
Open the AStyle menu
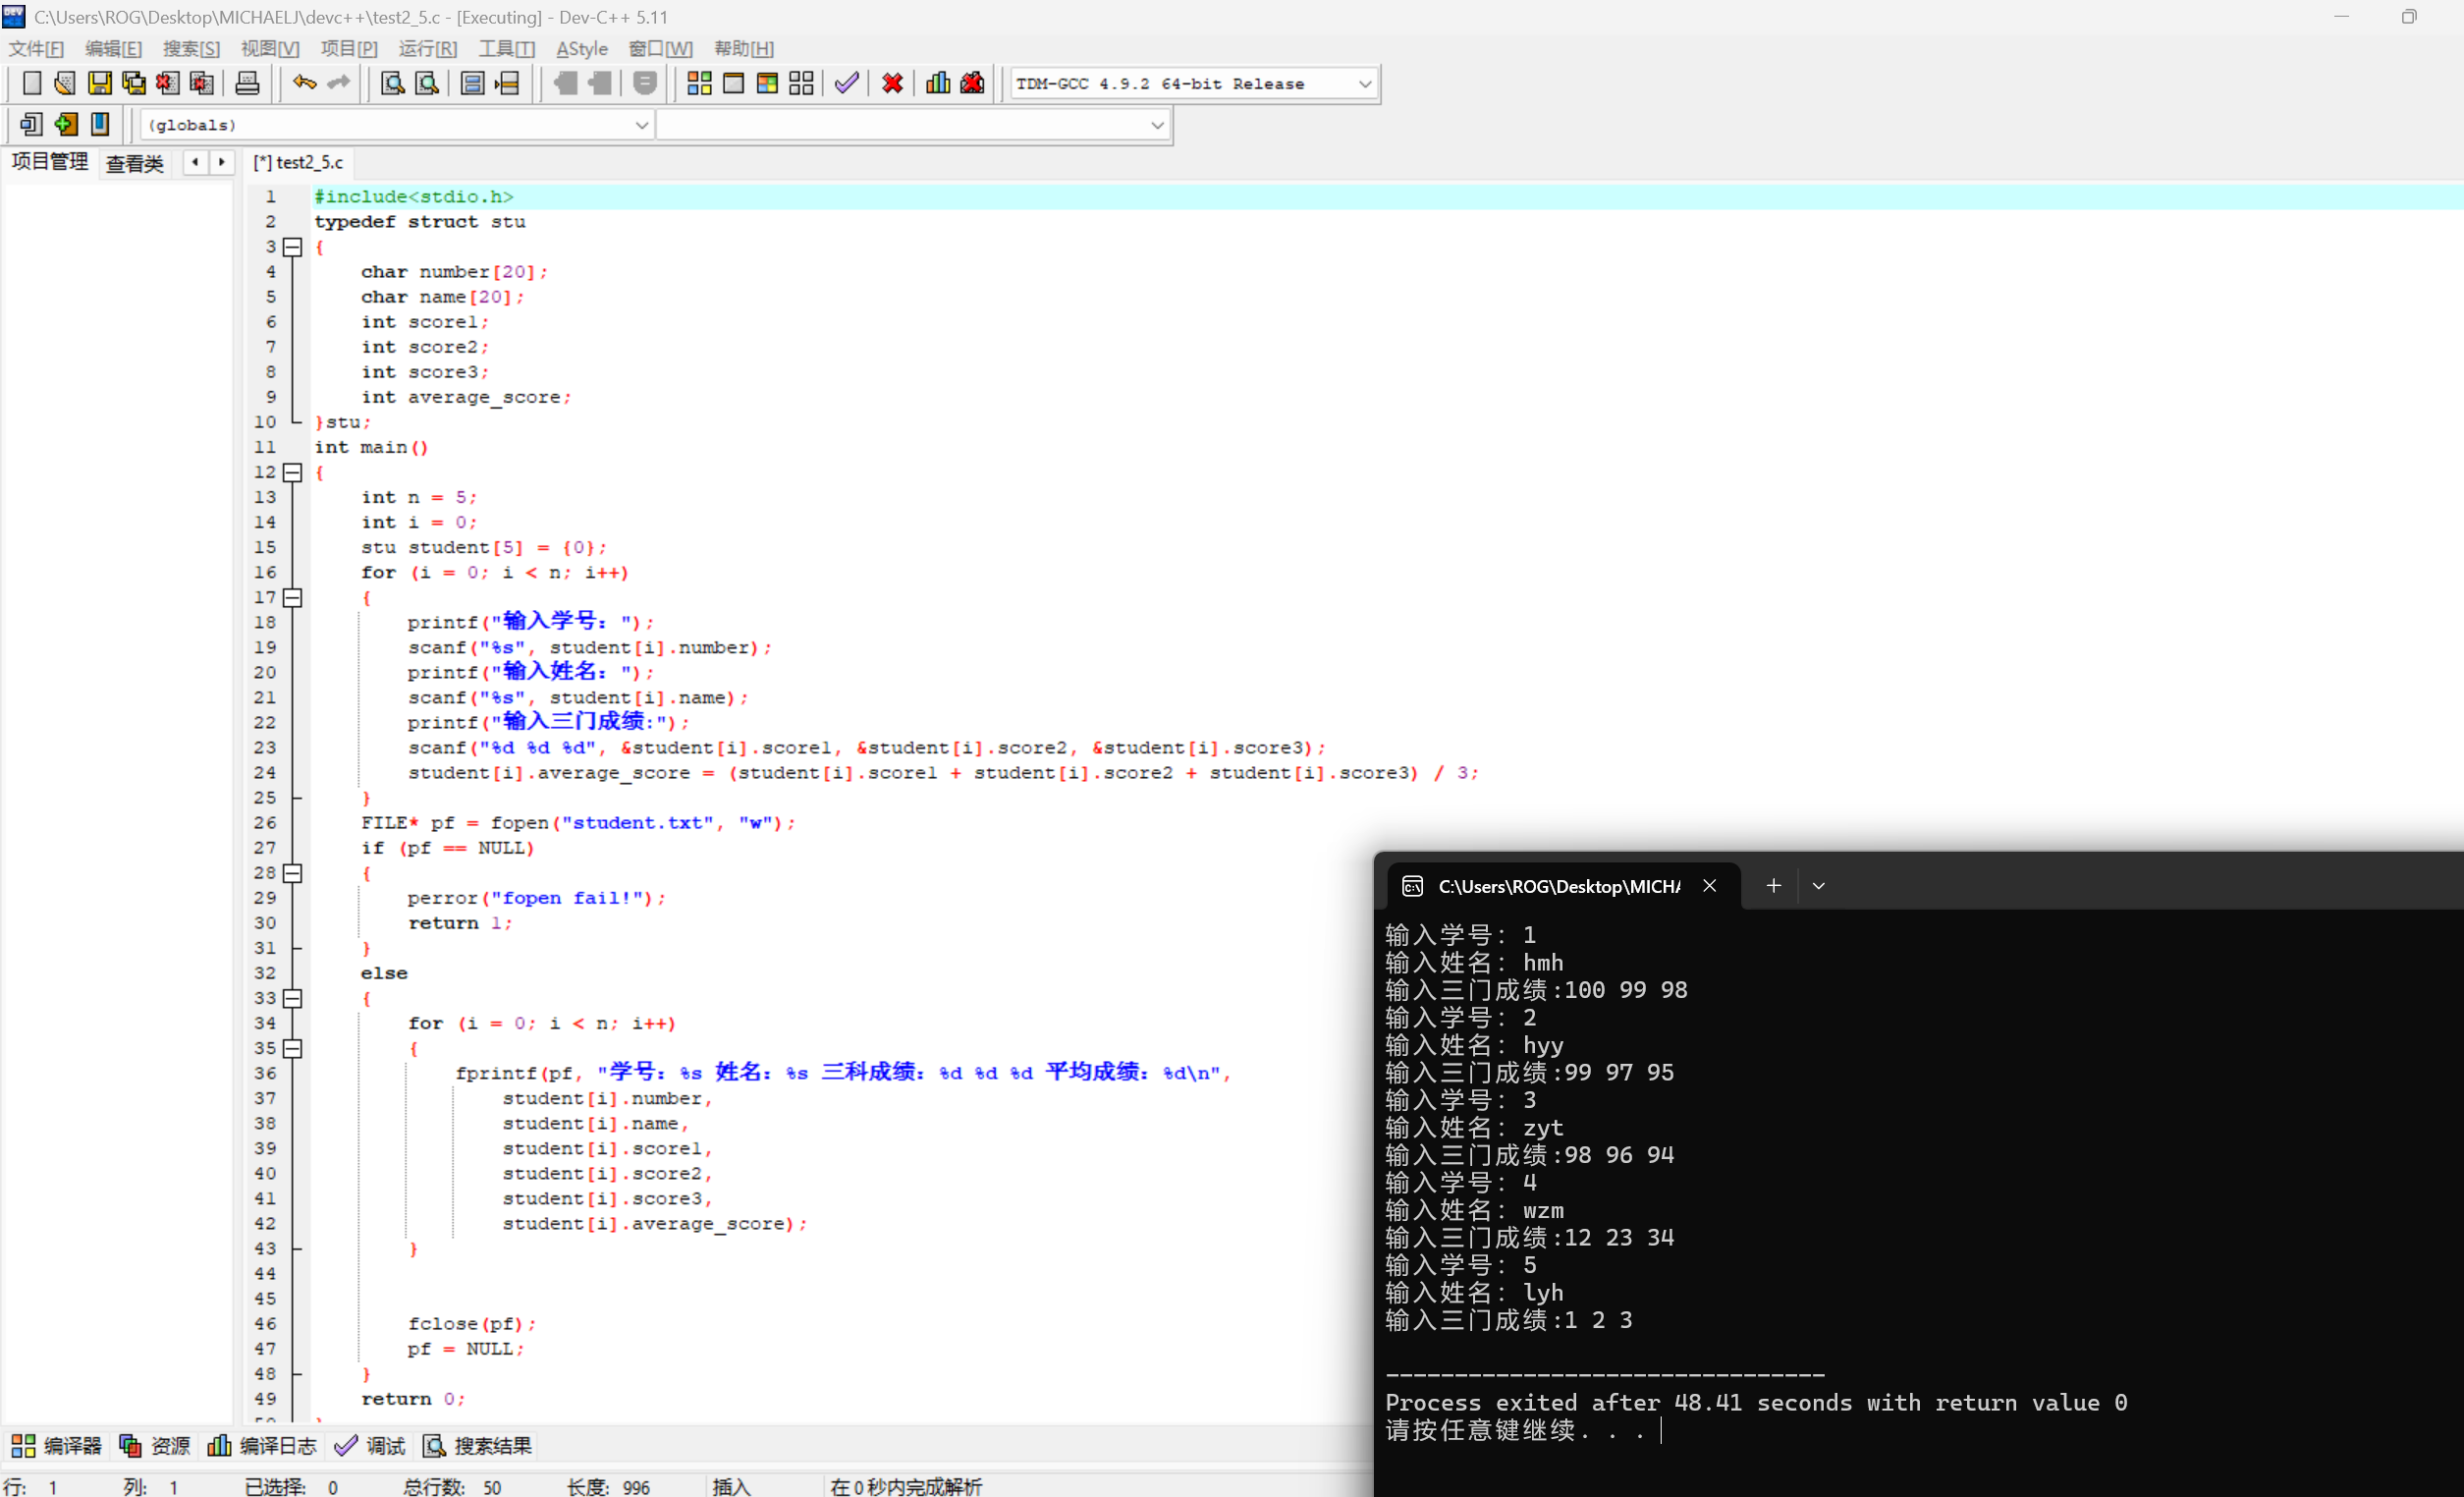pos(581,48)
